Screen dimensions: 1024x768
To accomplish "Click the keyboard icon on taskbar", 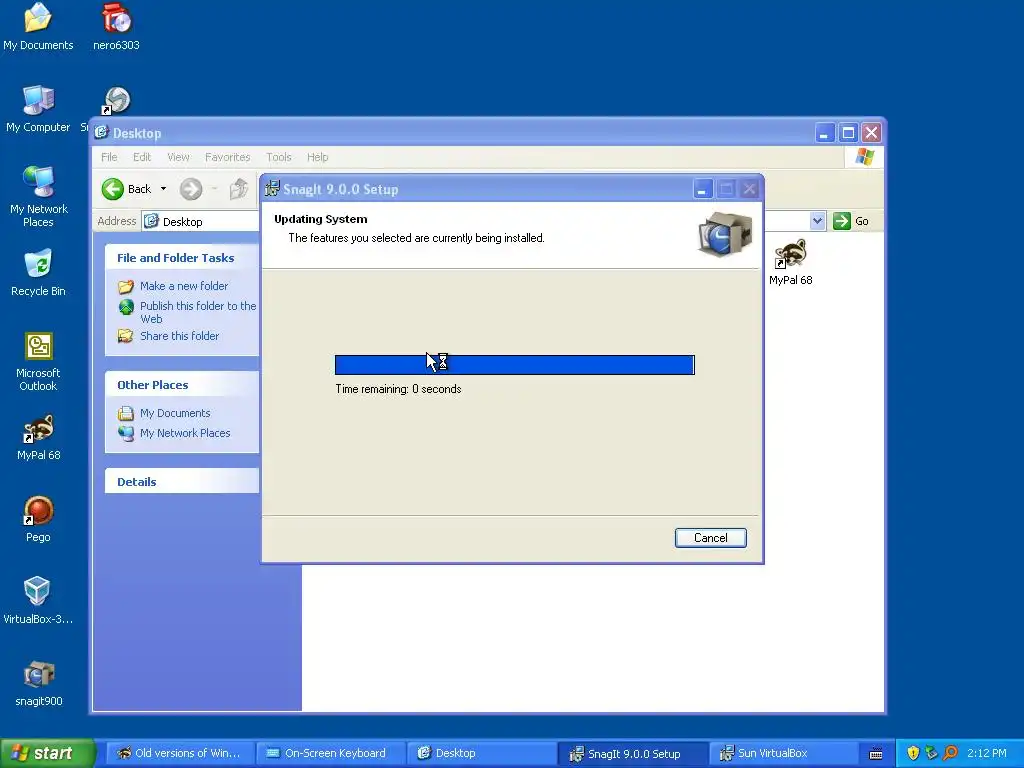I will (876, 754).
